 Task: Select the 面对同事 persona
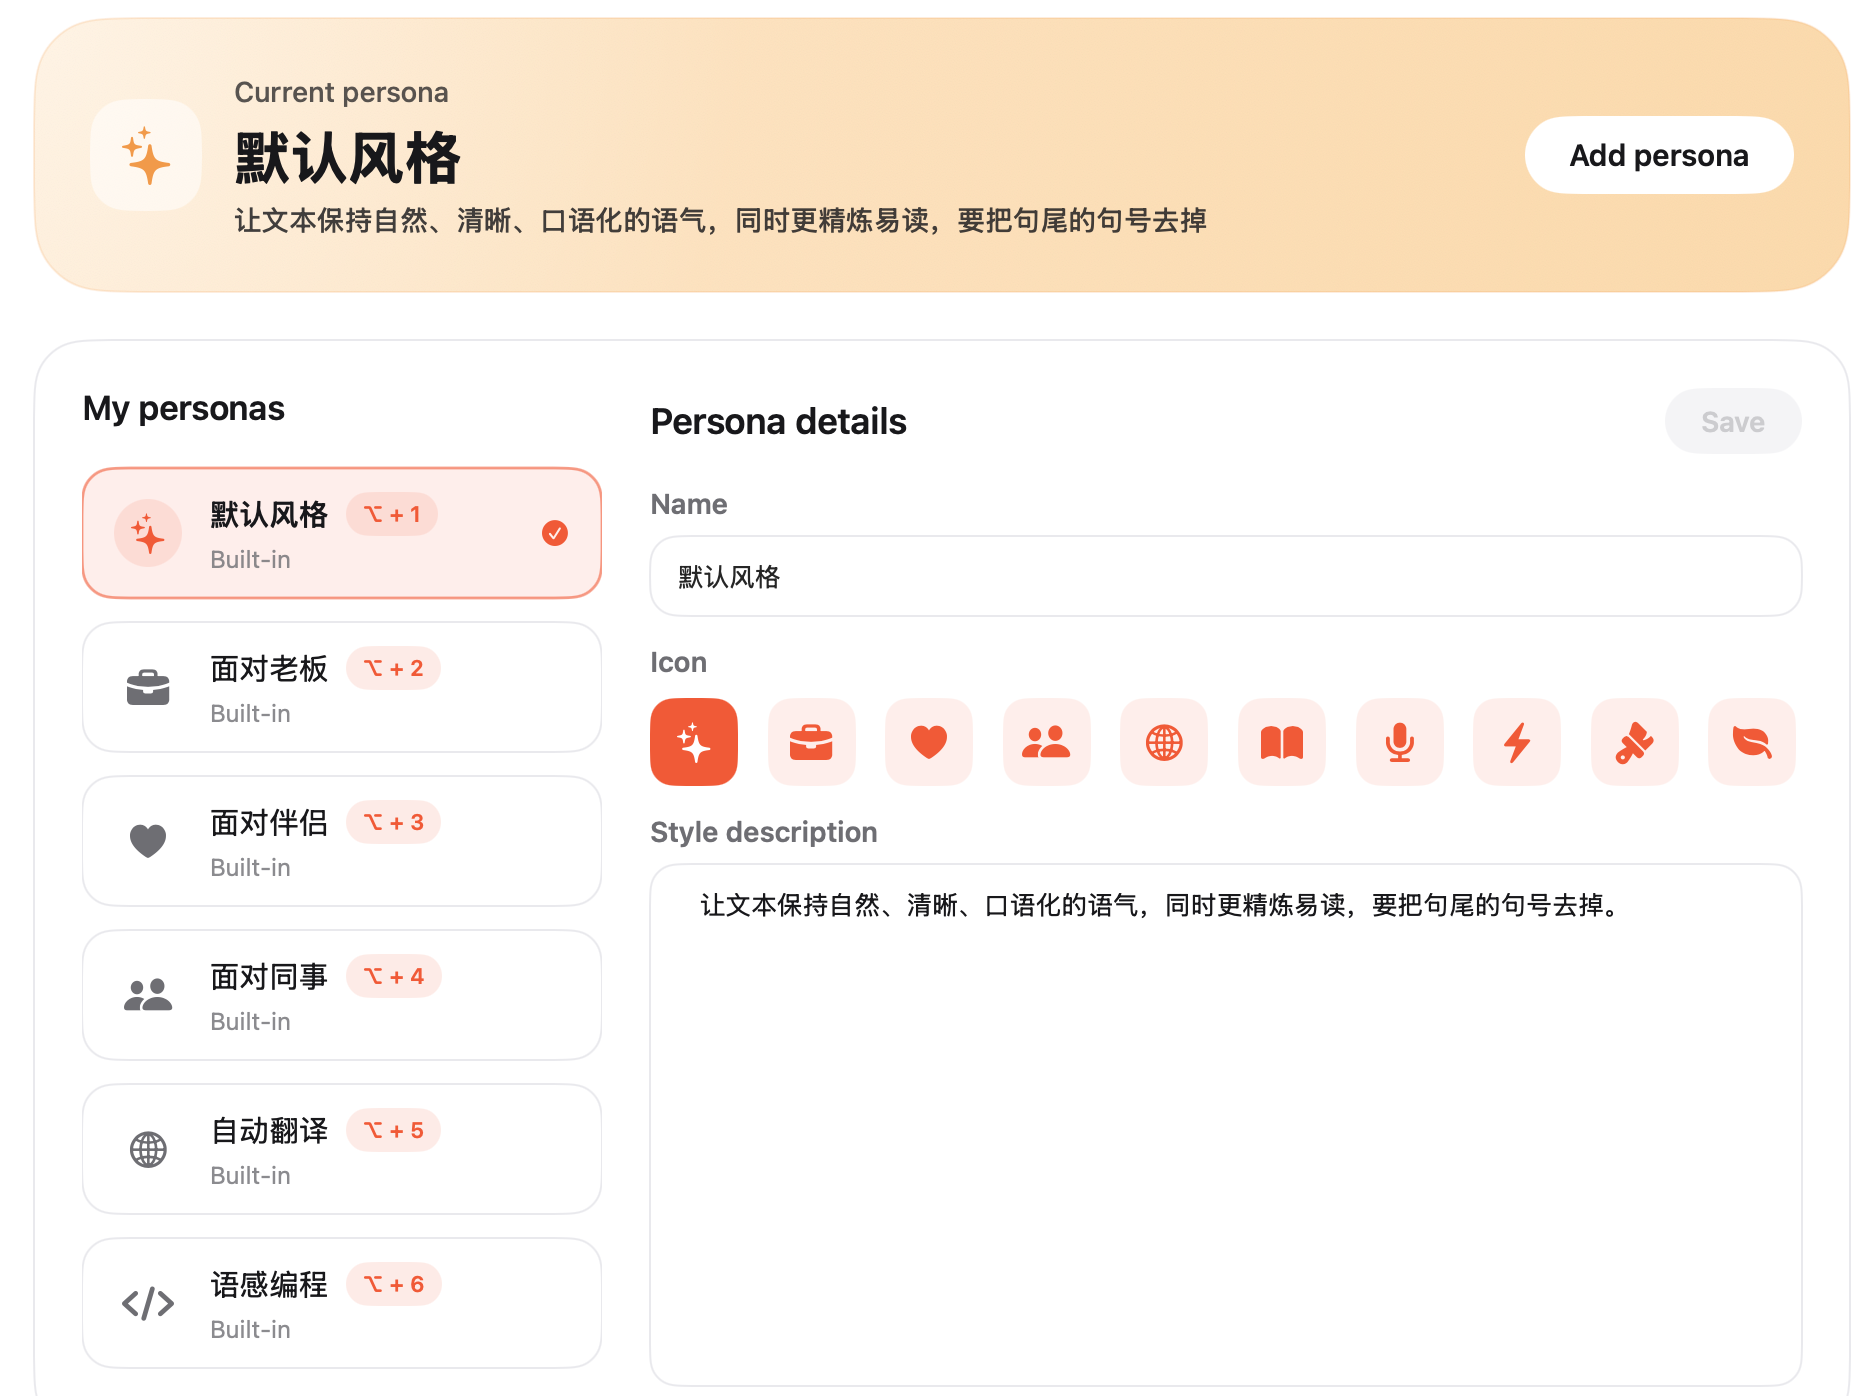[x=341, y=995]
